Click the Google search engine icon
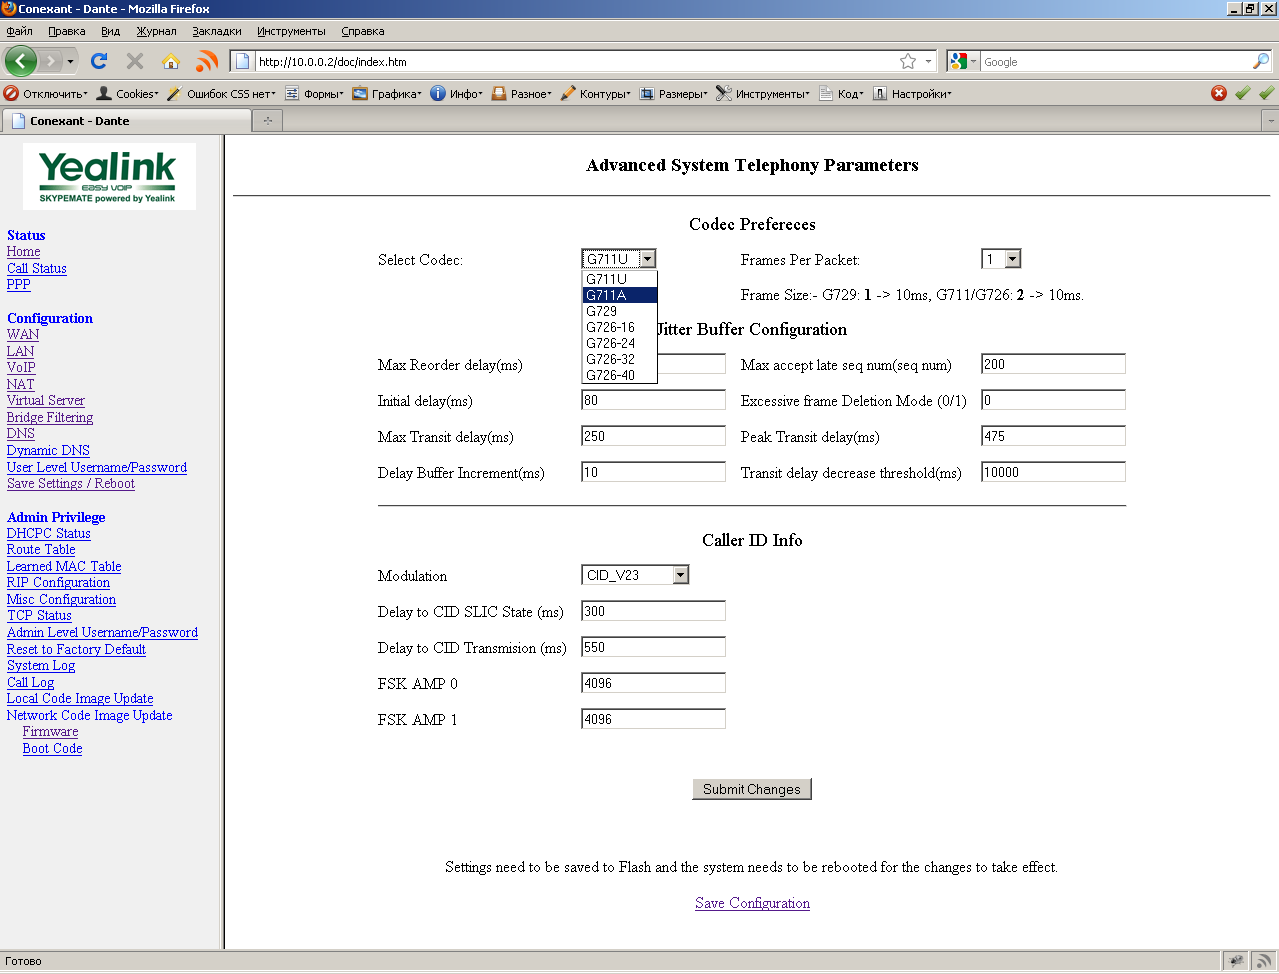This screenshot has height=974, width=1279. click(x=958, y=61)
